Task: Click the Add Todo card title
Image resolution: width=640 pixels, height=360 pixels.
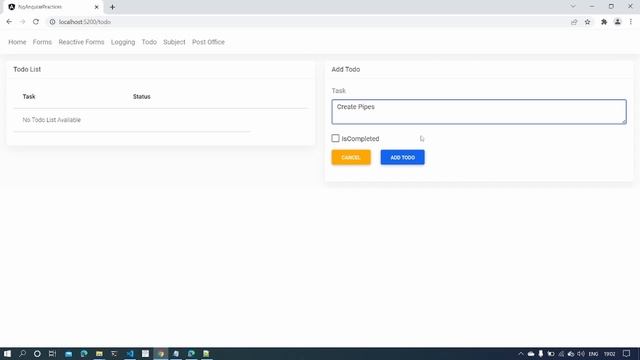Action: point(346,69)
